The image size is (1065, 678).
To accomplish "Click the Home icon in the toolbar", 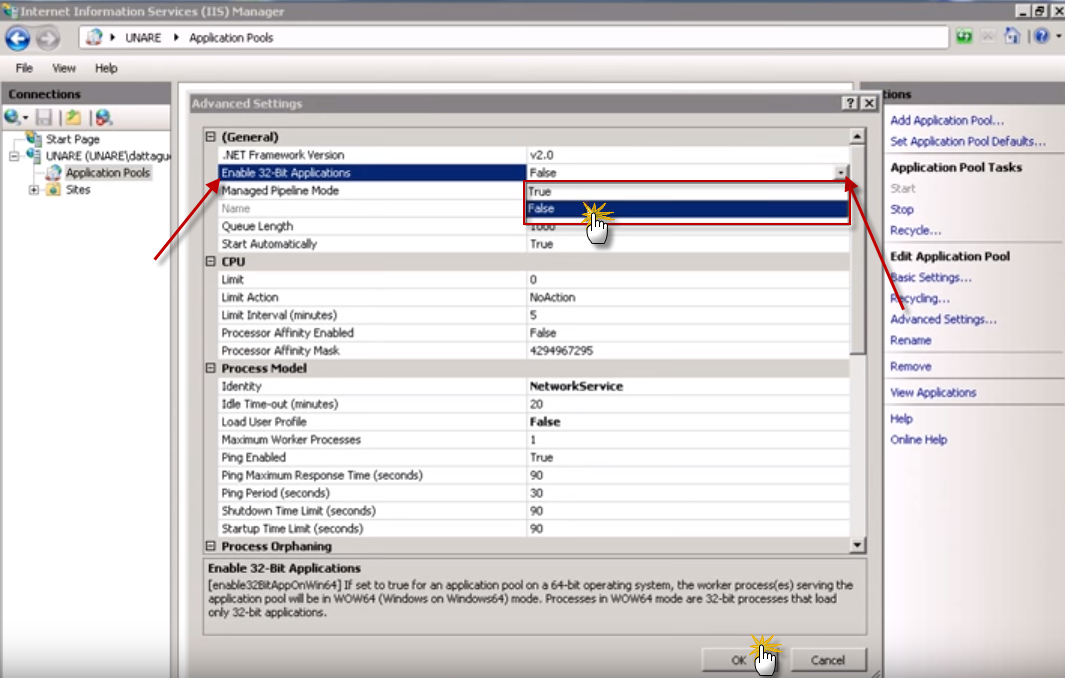I will (1012, 37).
